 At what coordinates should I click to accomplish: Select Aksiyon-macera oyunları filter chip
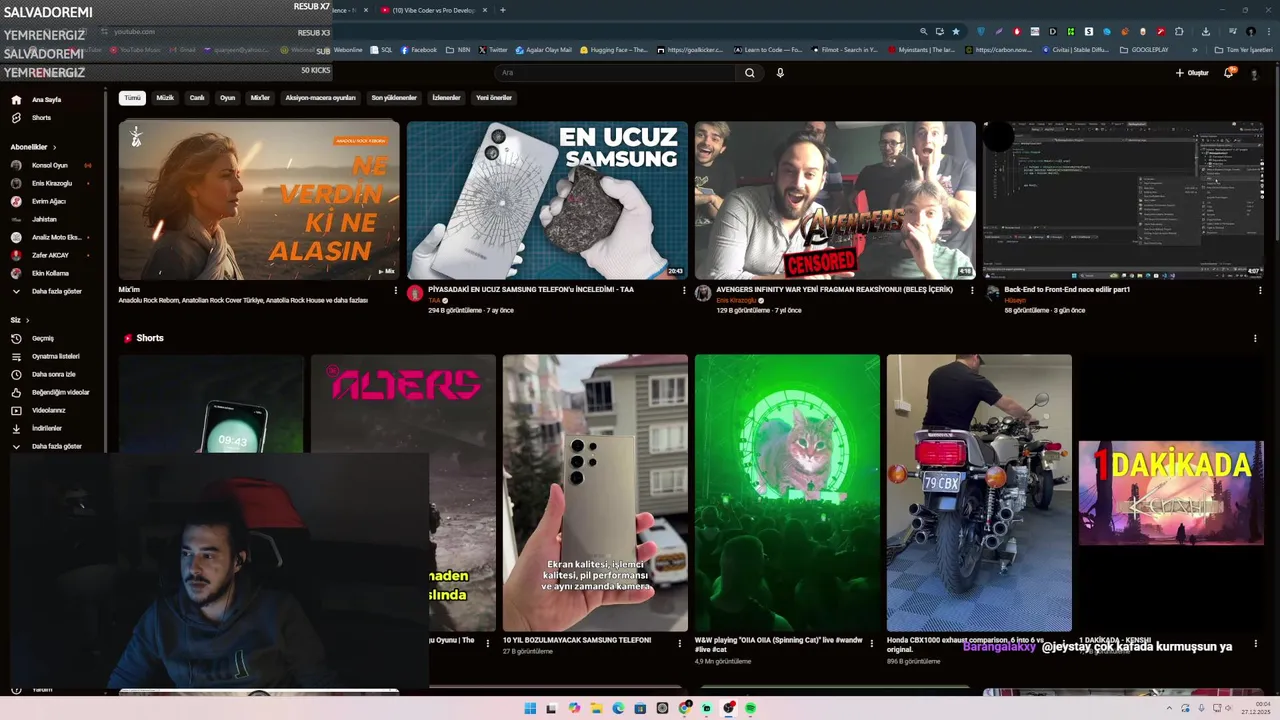tap(320, 98)
